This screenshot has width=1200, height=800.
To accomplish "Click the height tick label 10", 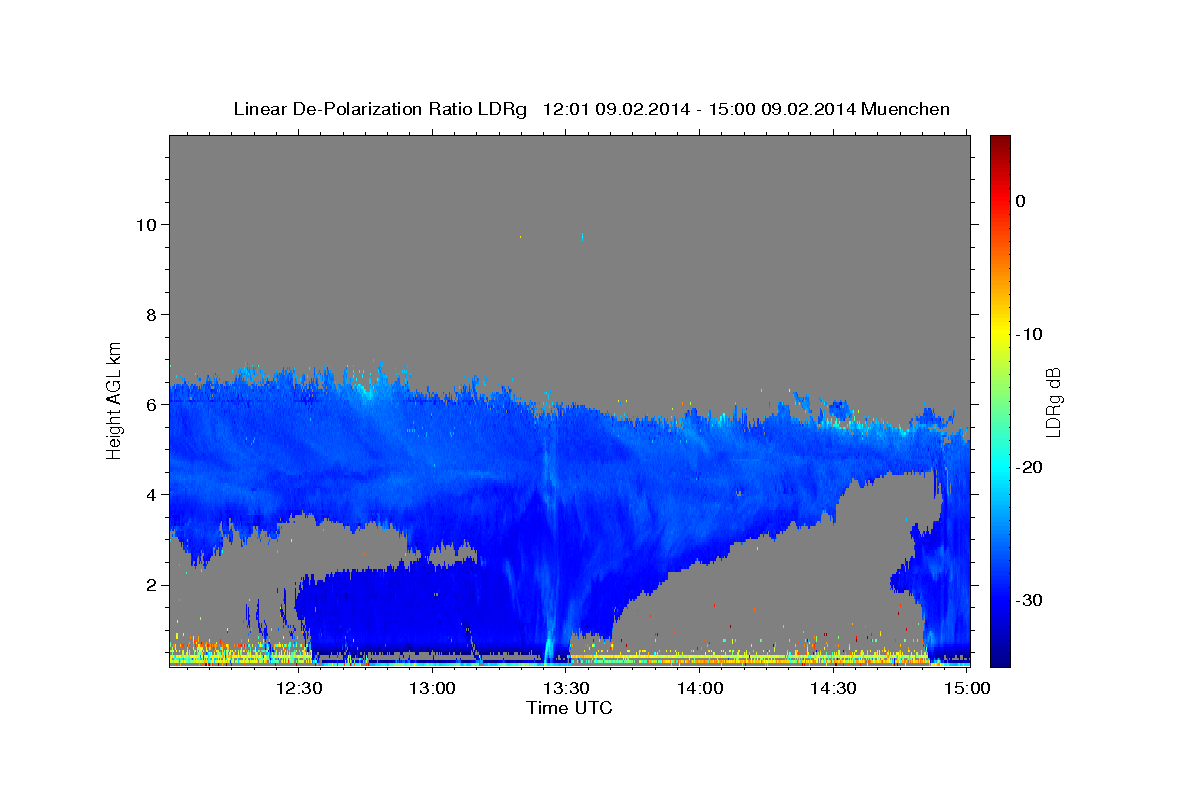I will pos(145,224).
